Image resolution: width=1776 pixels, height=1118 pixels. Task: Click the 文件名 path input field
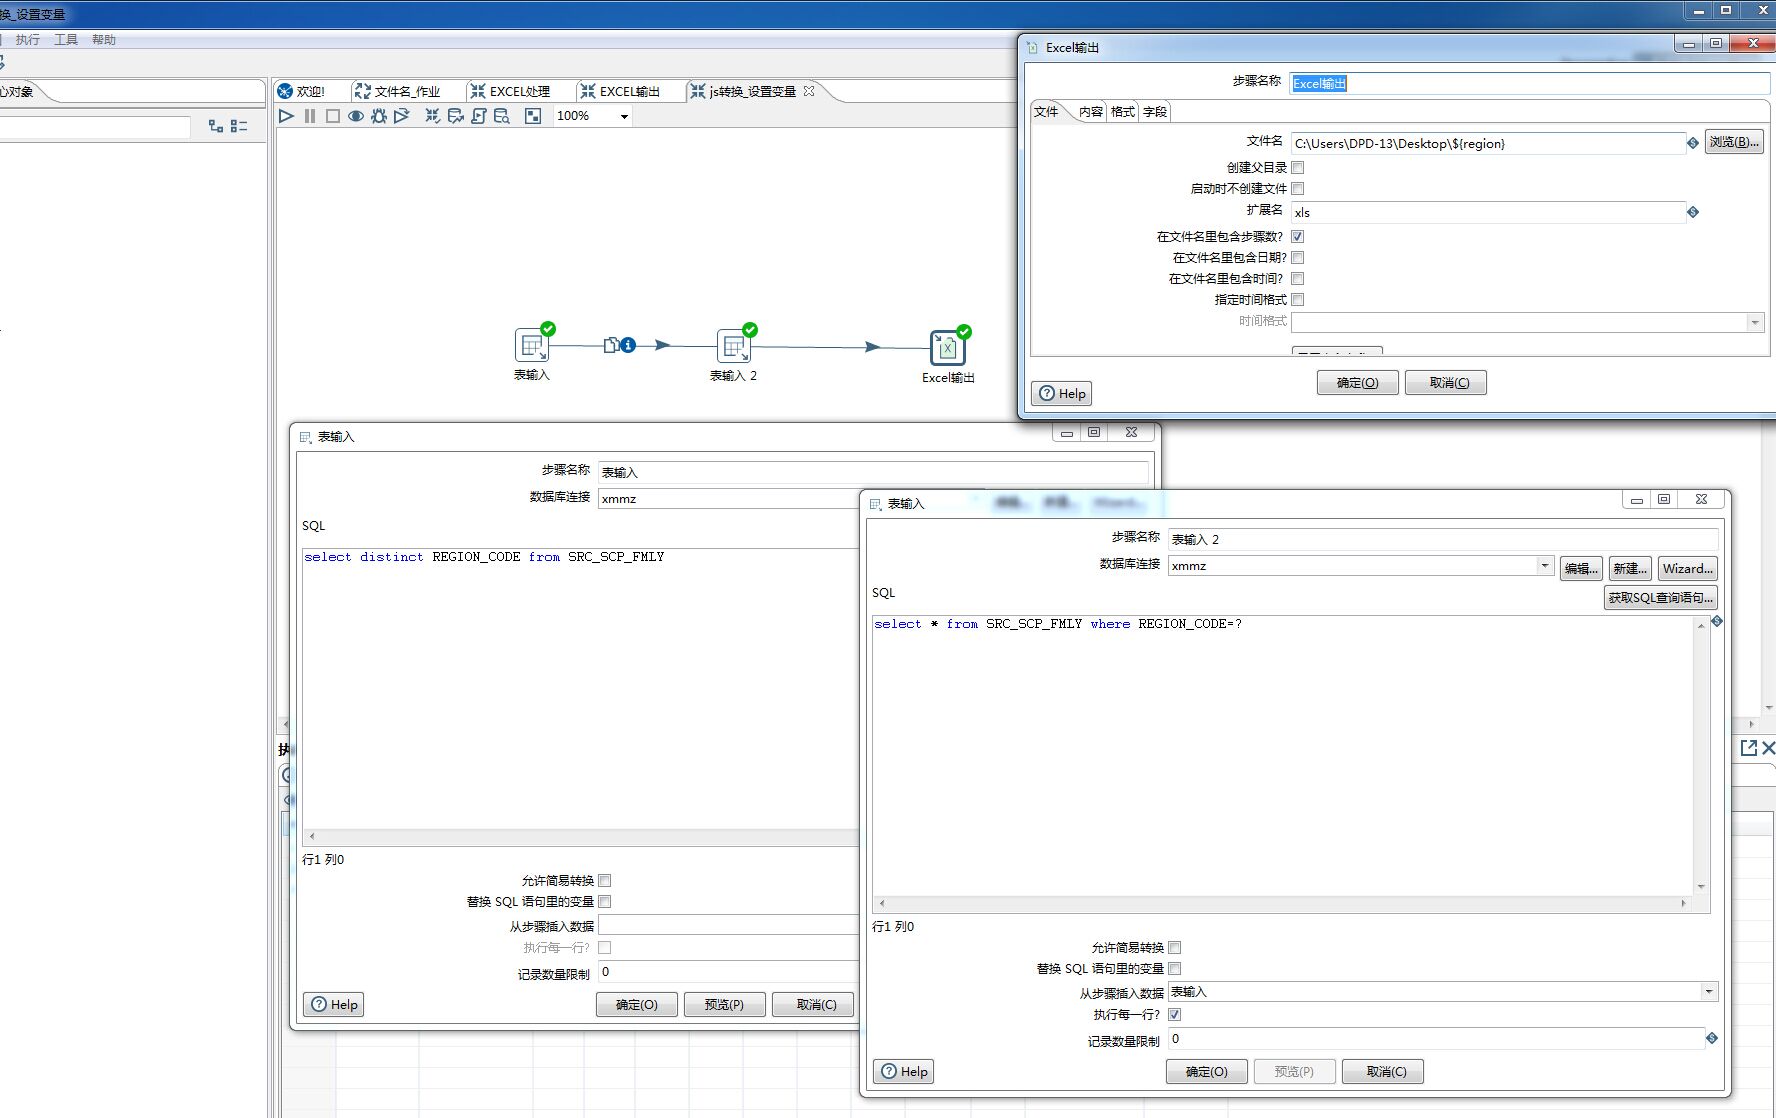coord(1488,143)
